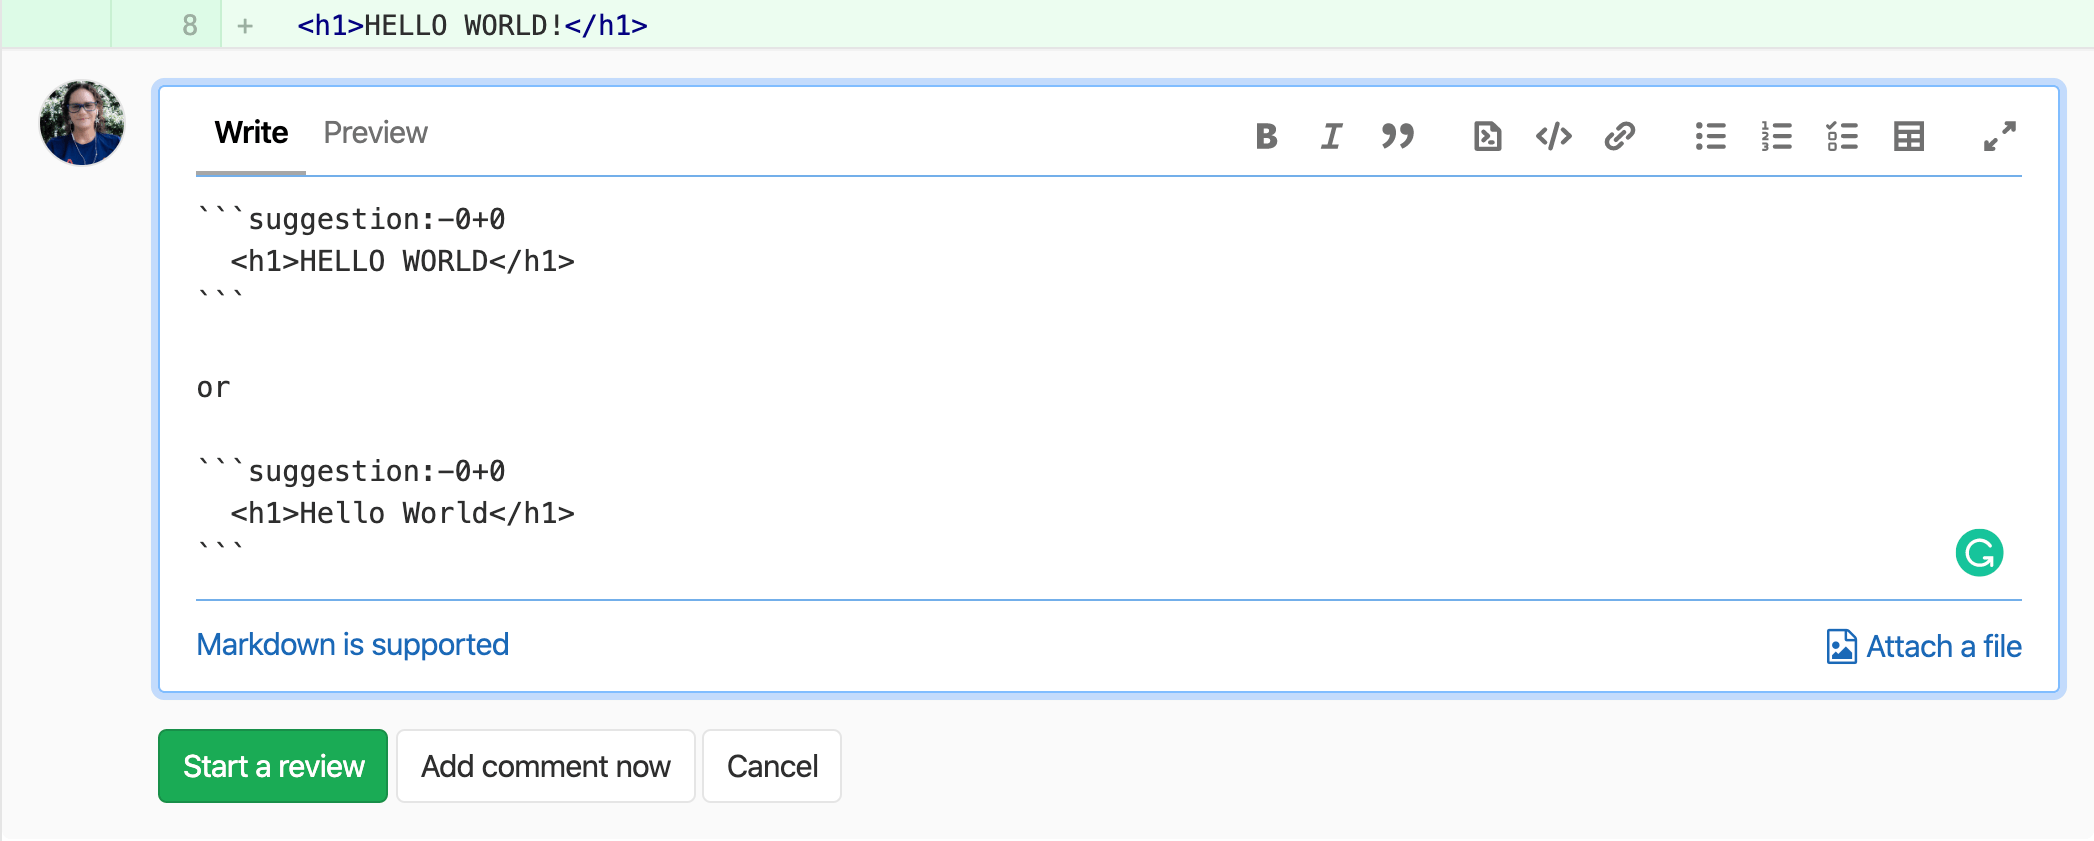2094x841 pixels.
Task: Cancel the comment
Action: (x=771, y=766)
